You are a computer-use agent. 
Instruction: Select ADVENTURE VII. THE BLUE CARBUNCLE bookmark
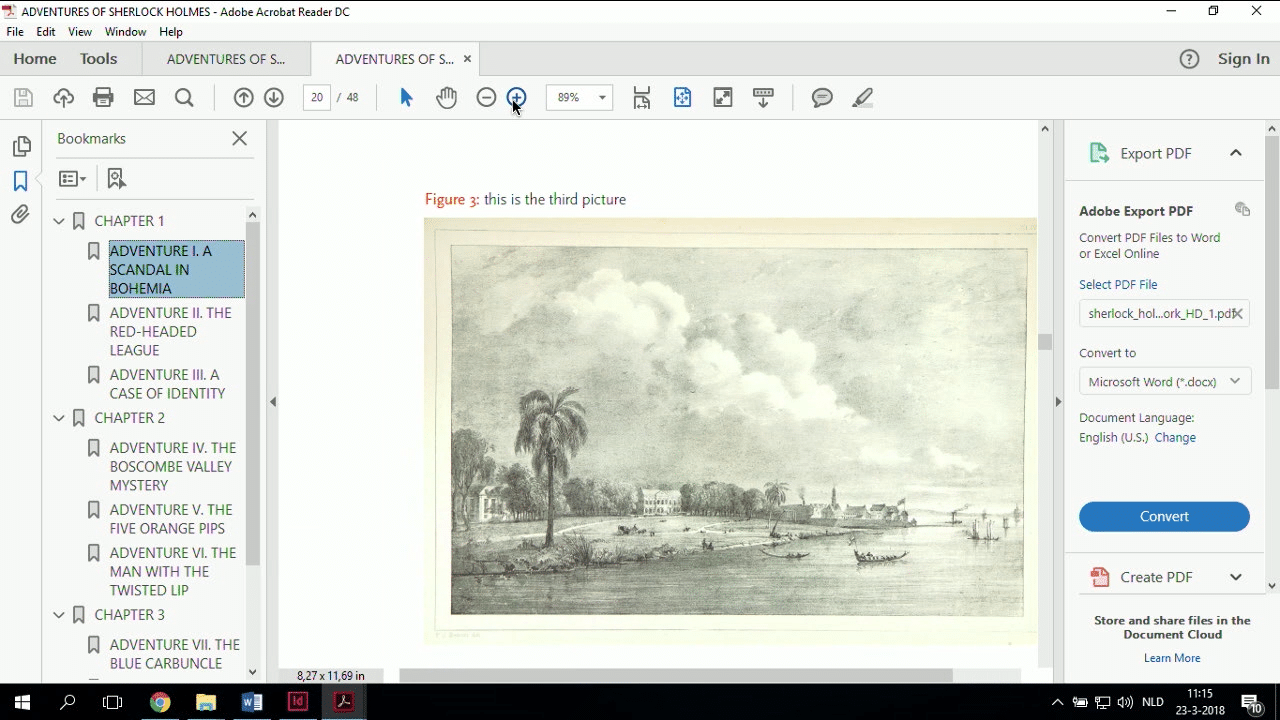(x=175, y=654)
